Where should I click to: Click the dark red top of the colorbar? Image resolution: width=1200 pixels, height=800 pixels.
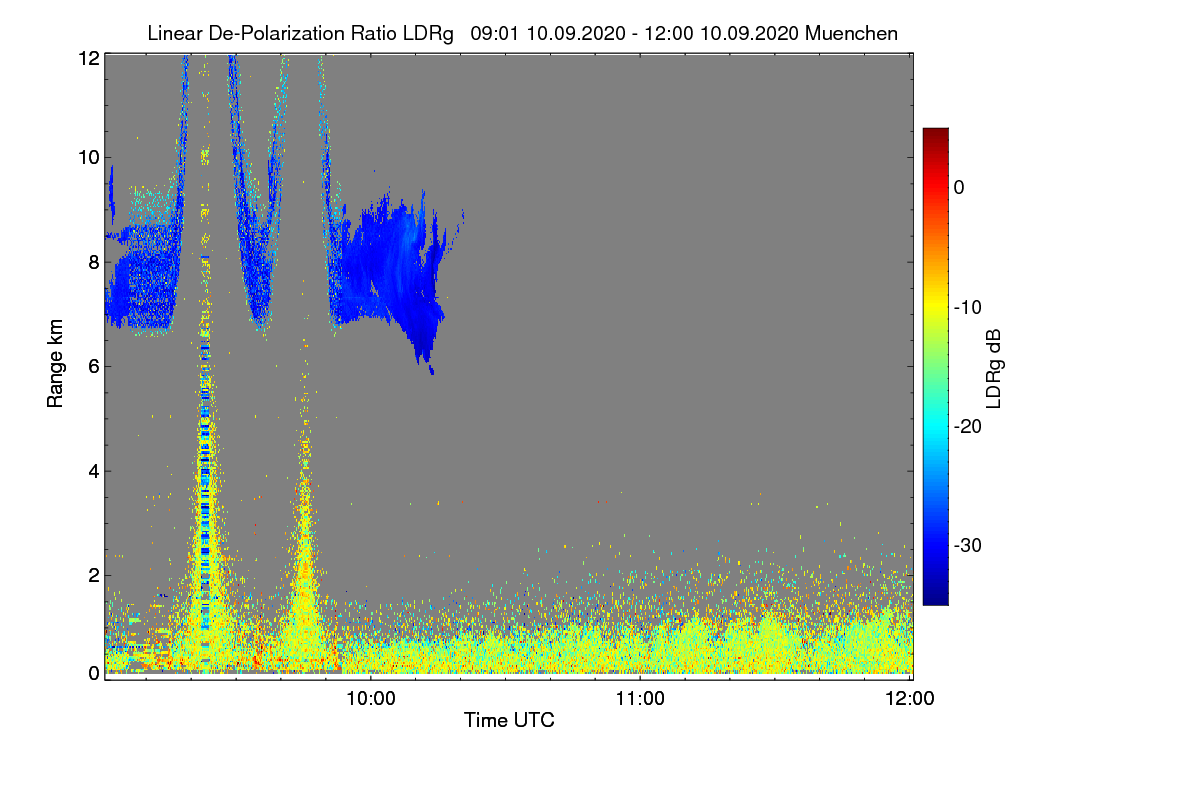click(935, 135)
